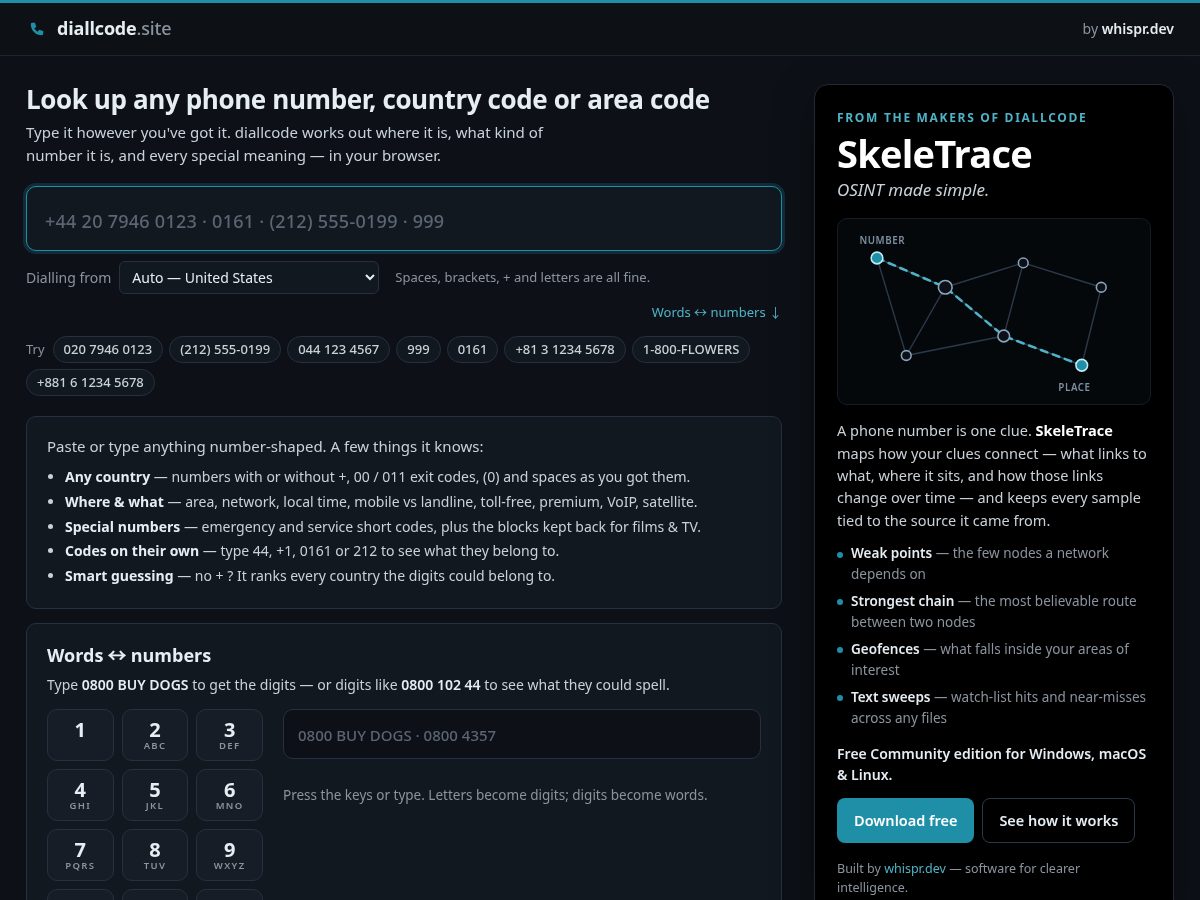Tap keypad key 7 PQRS
This screenshot has height=900, width=1200.
80,855
